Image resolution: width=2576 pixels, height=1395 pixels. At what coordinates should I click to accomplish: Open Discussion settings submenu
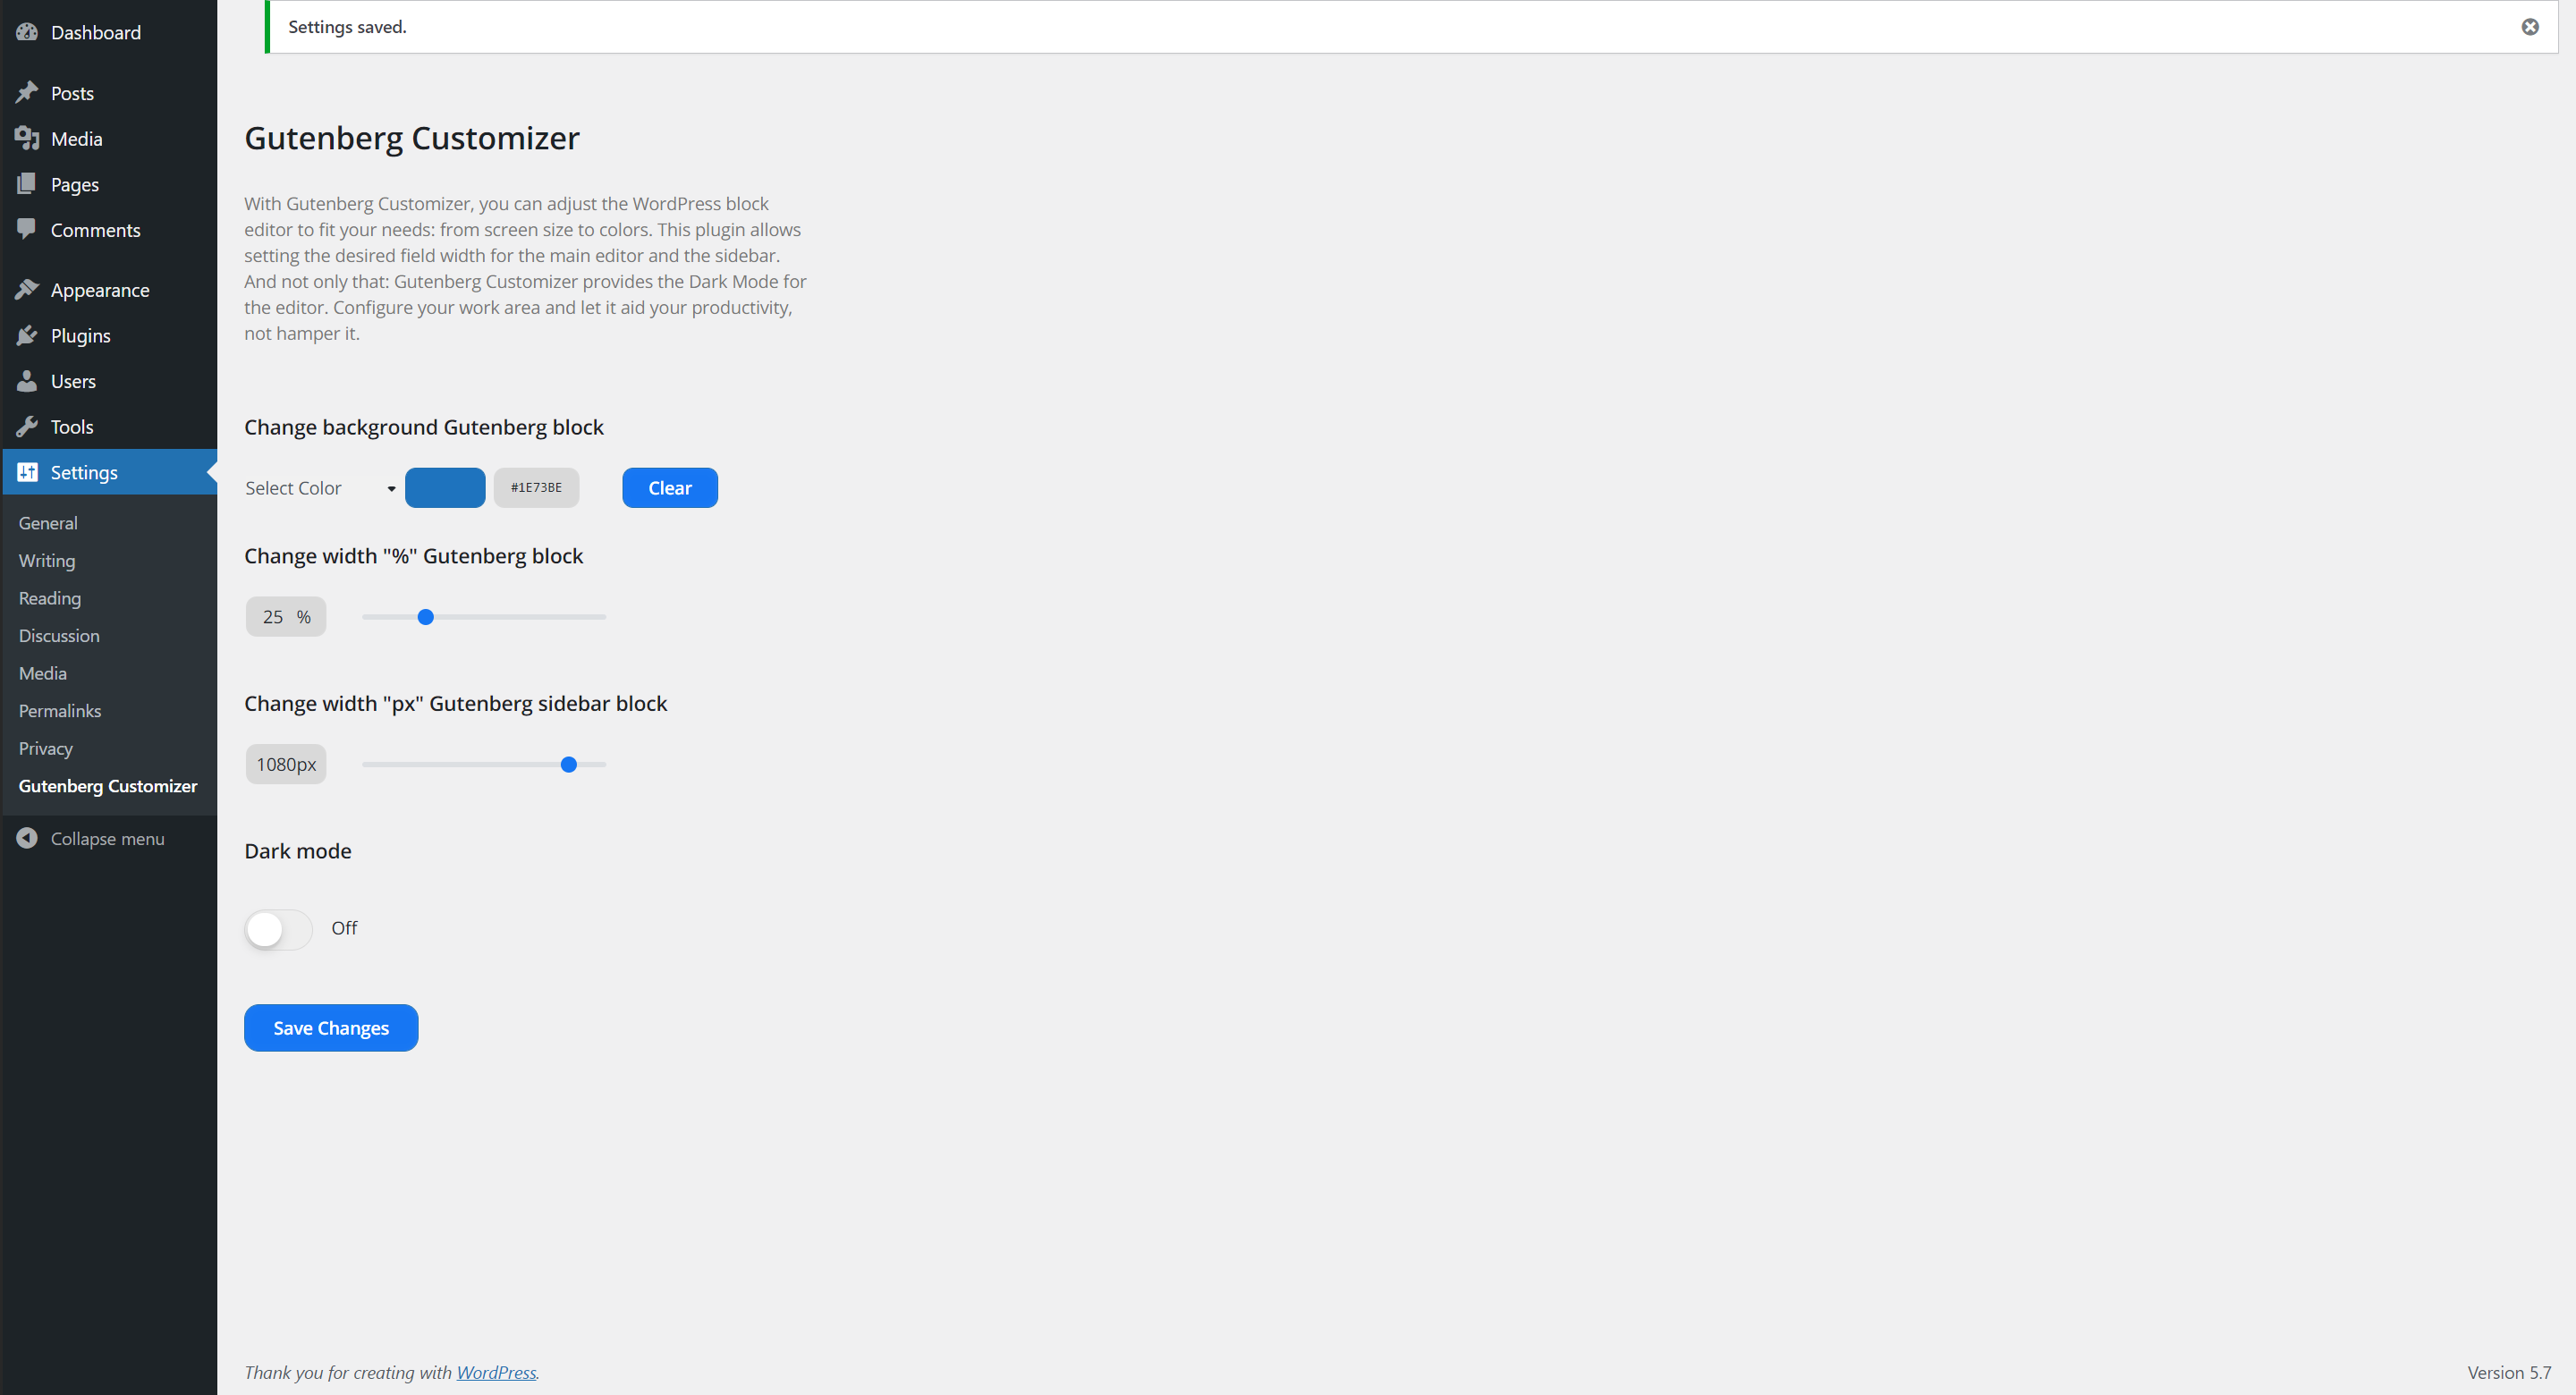tap(59, 636)
